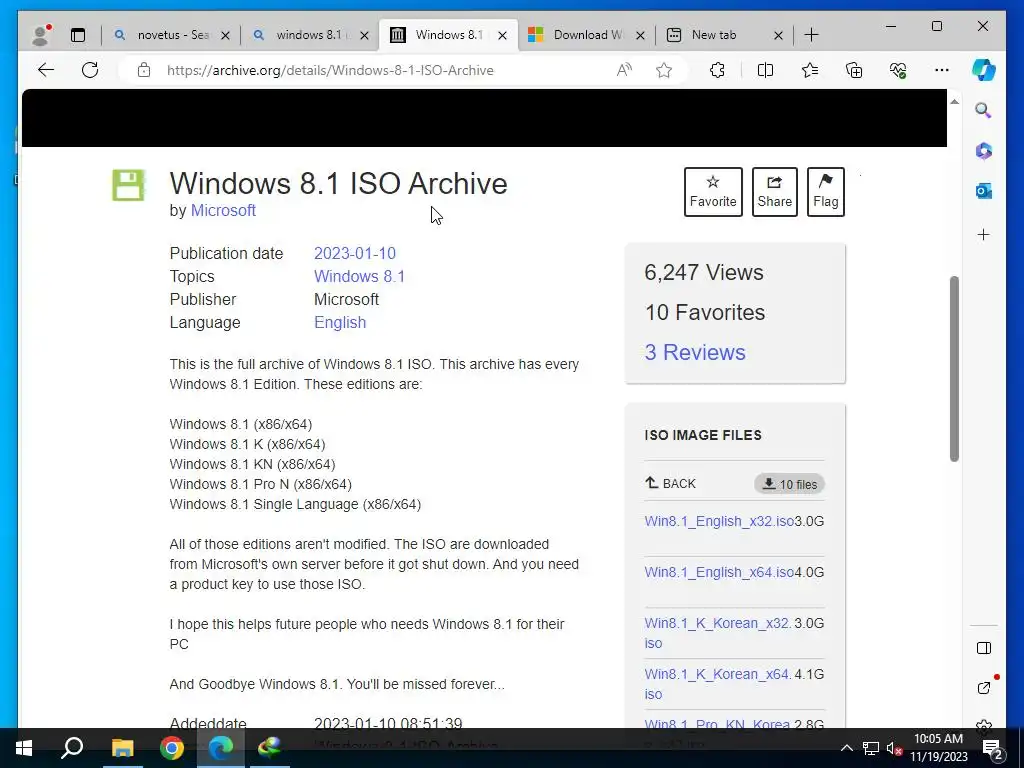Switch to the windows 8.1 search tab
Screen dimensions: 1024x768
point(310,35)
